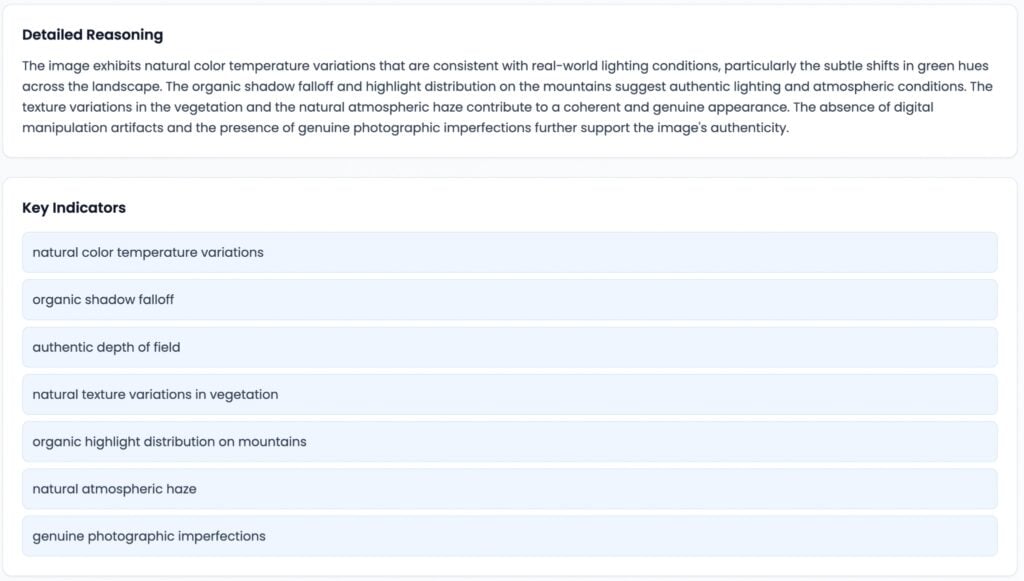
Task: Select the 'genuine photographic imperfections' indicator
Action: [509, 536]
